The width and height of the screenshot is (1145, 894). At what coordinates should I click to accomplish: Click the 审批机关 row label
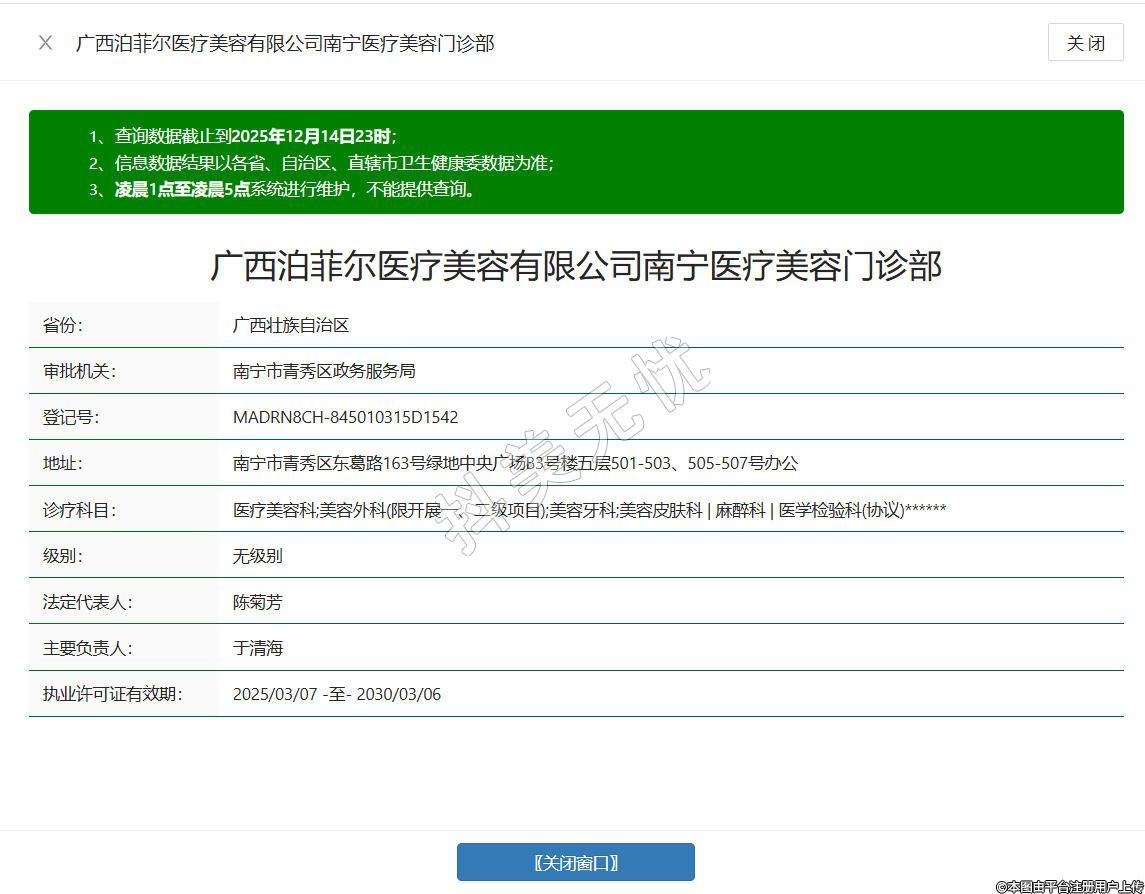click(x=79, y=371)
